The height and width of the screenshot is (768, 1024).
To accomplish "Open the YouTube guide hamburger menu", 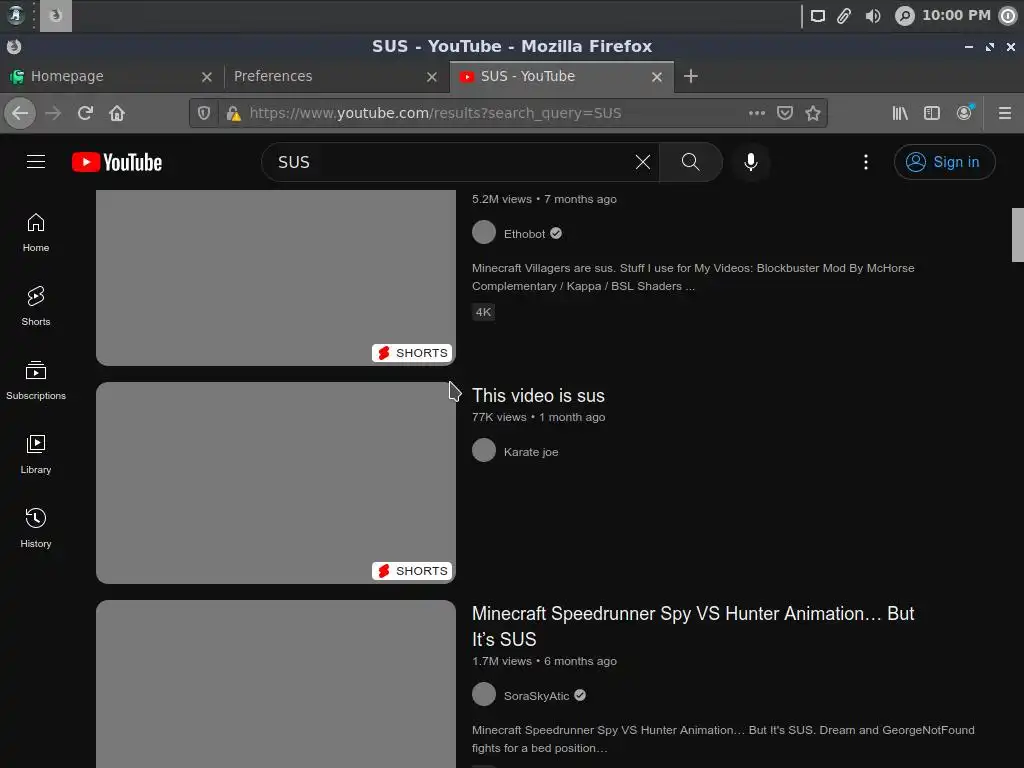I will [x=36, y=162].
